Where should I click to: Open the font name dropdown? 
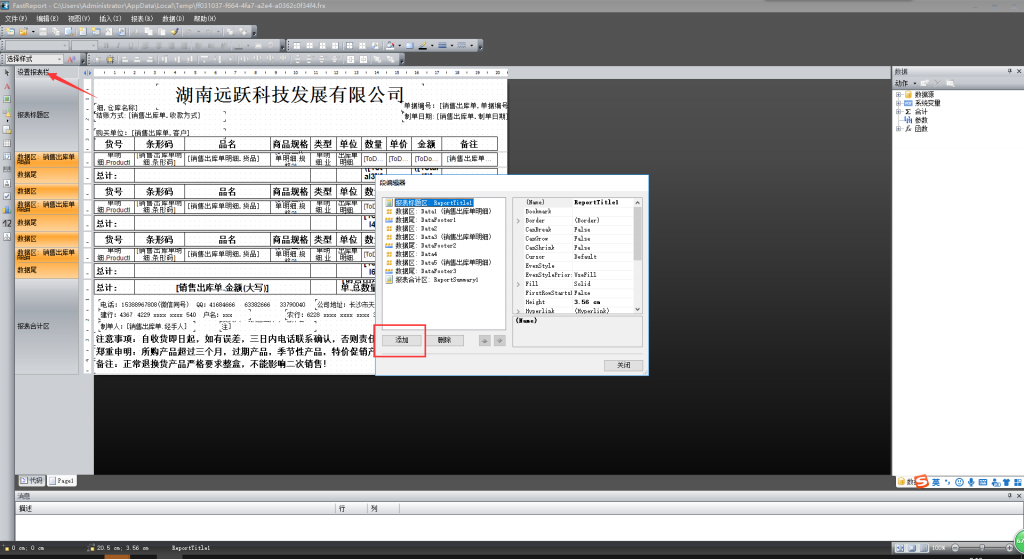(65, 46)
